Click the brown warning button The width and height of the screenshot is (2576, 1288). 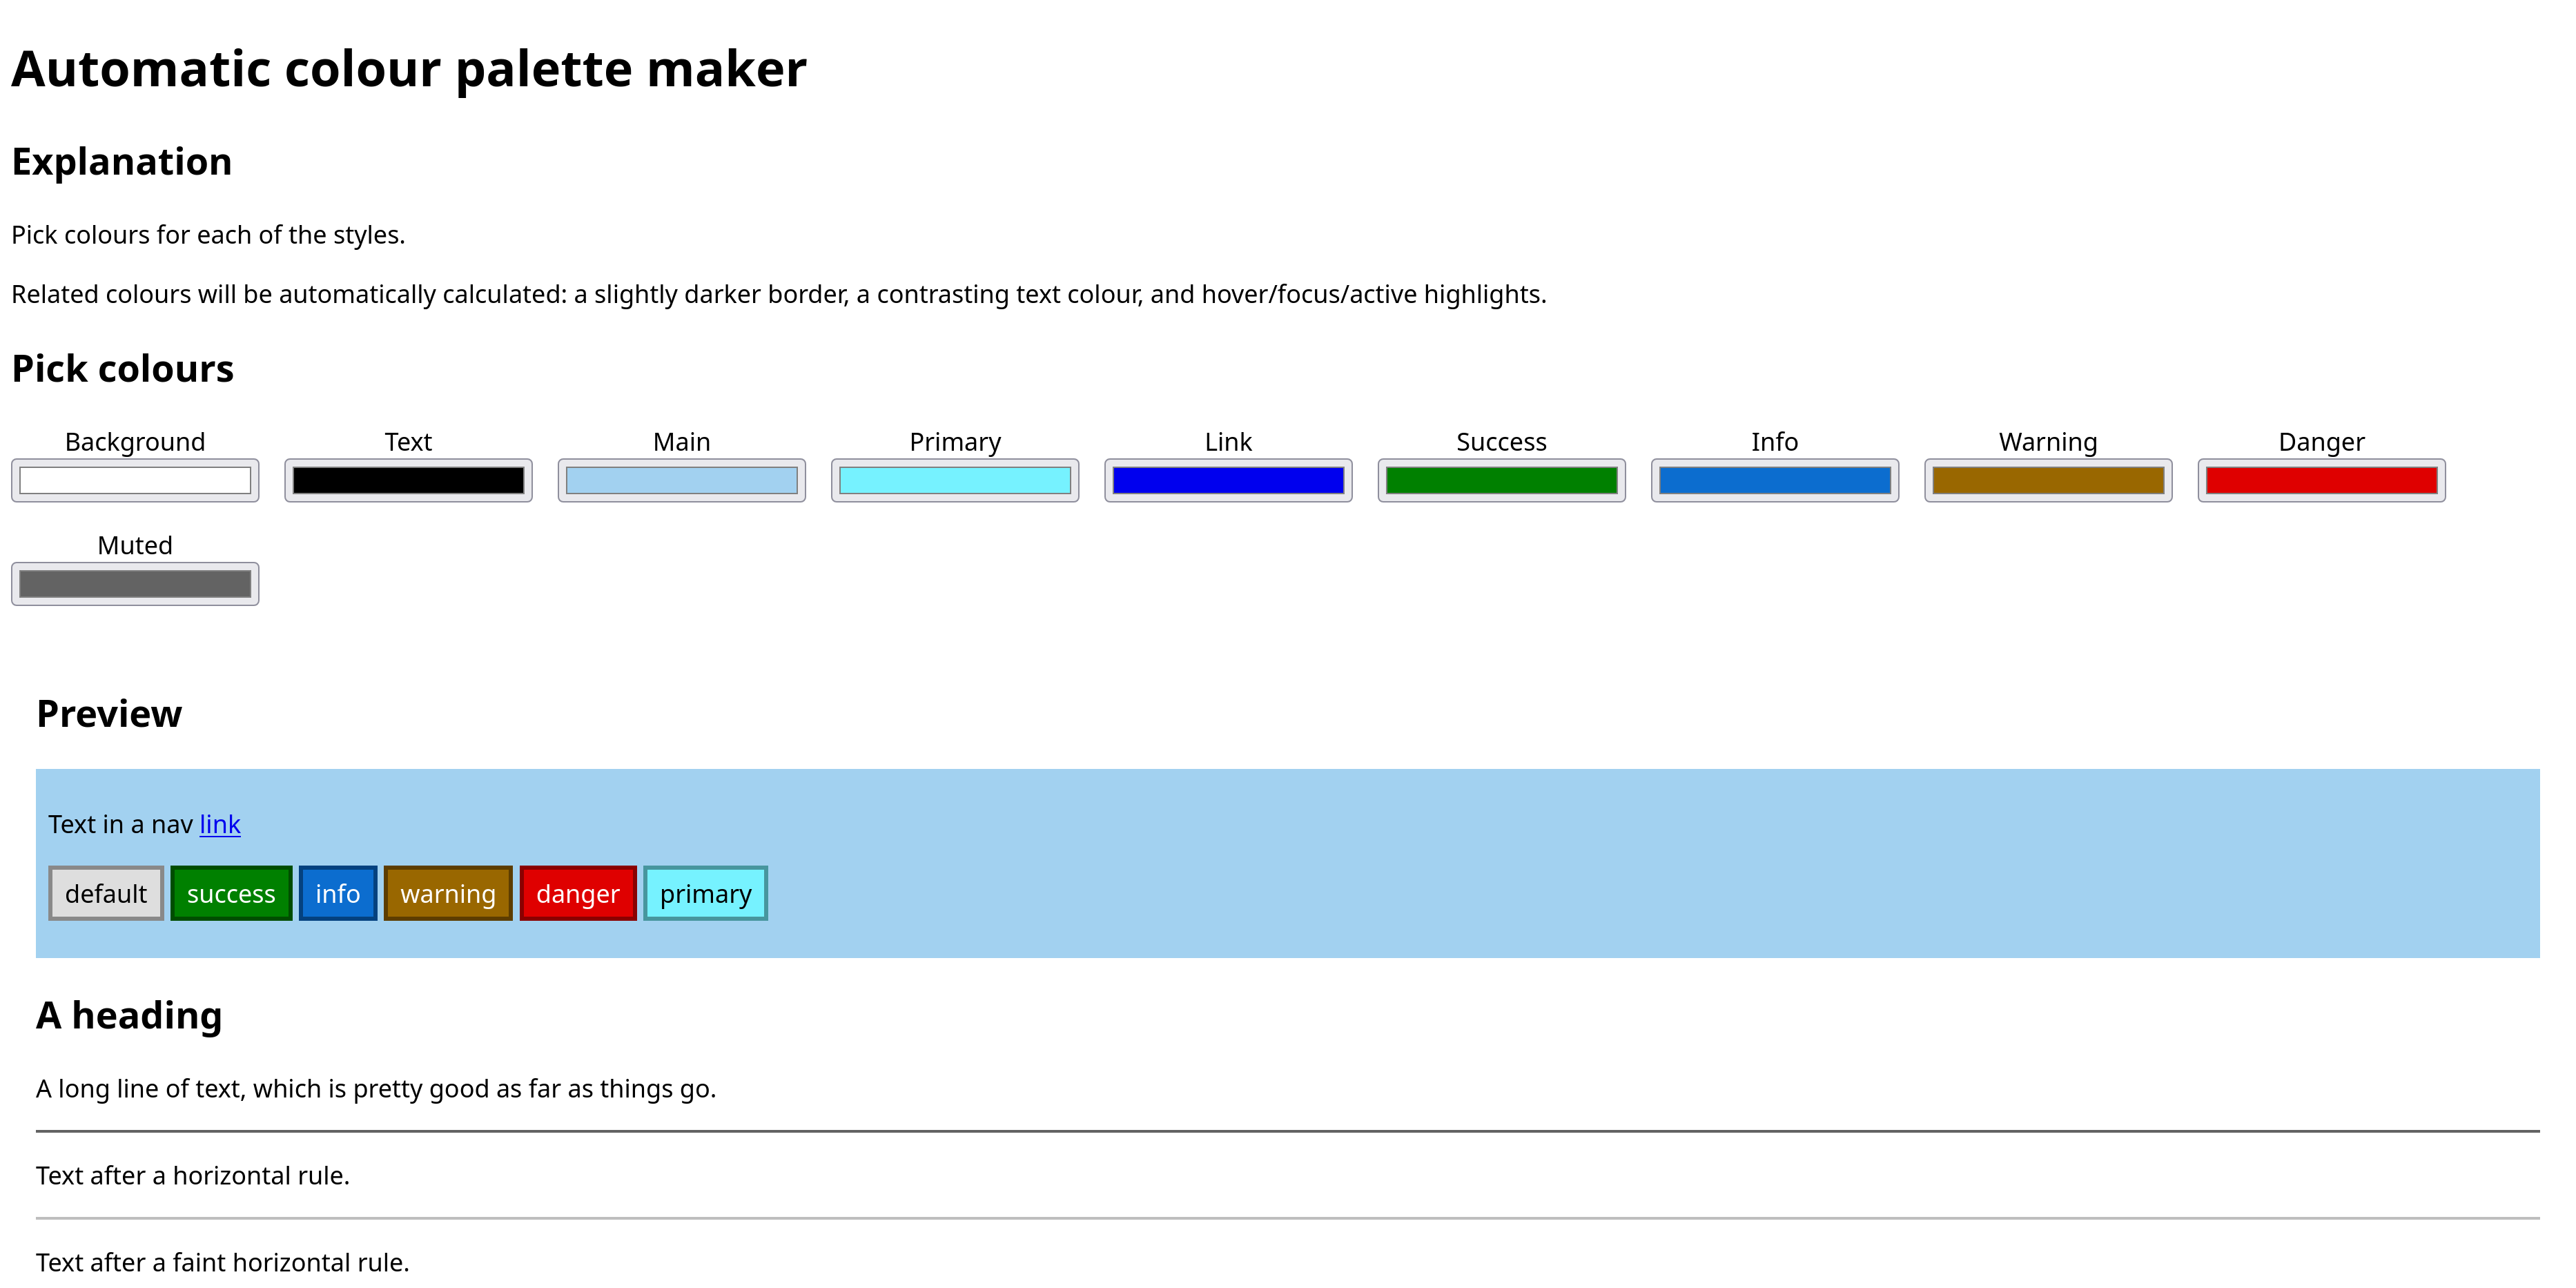pos(447,893)
